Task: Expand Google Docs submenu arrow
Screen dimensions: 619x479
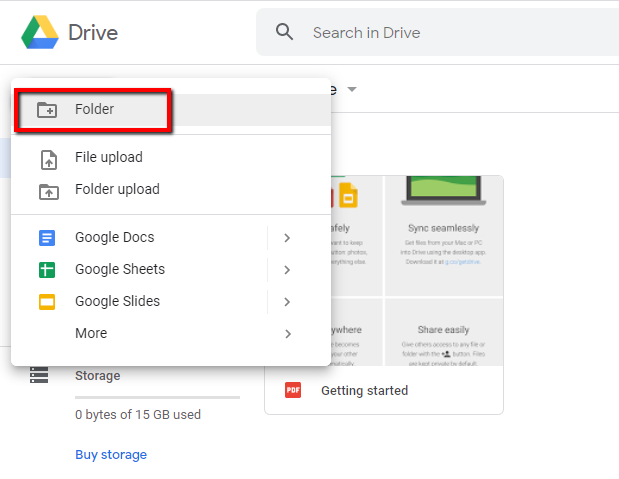Action: 287,238
